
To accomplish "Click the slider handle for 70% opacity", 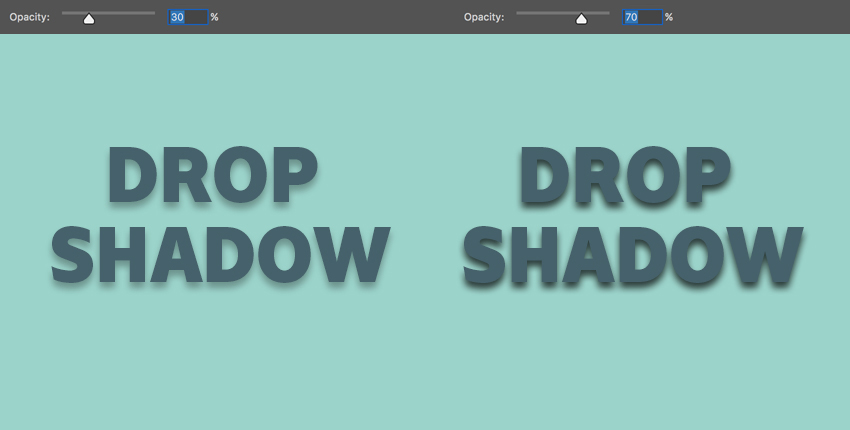I will [581, 18].
